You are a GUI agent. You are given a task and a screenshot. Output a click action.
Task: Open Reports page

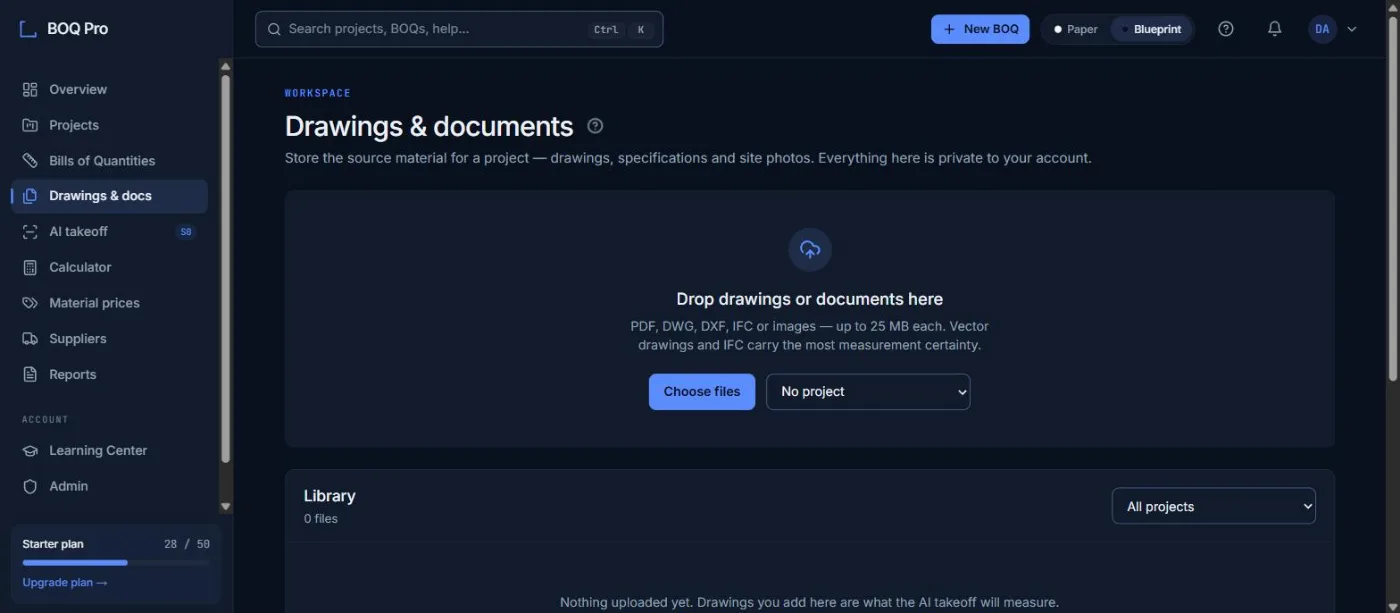point(109,375)
